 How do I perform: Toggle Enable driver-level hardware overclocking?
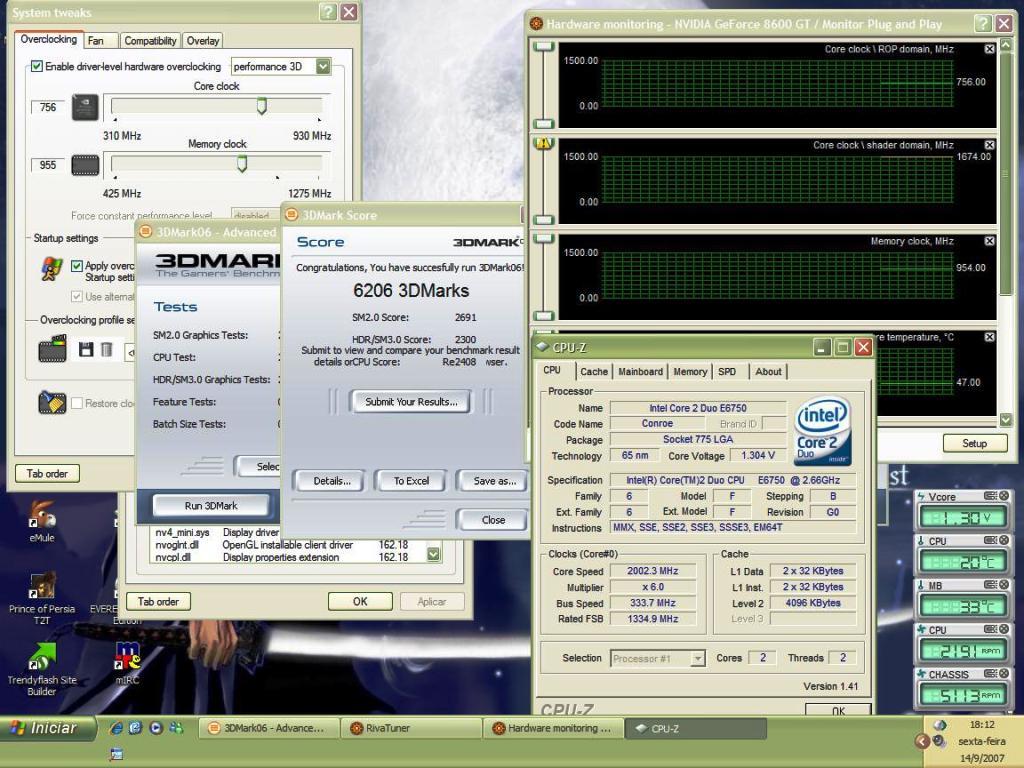point(37,67)
